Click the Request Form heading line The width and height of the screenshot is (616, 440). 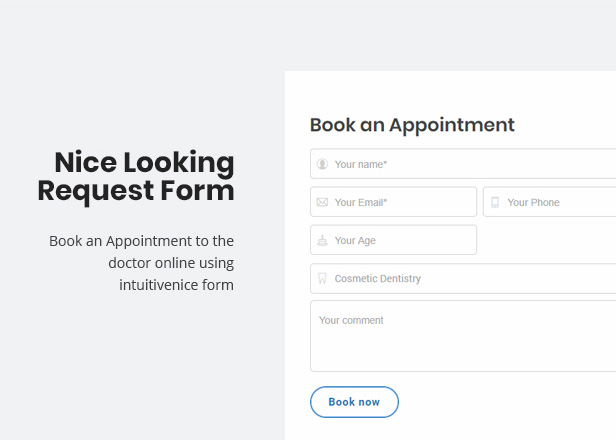[x=136, y=191]
